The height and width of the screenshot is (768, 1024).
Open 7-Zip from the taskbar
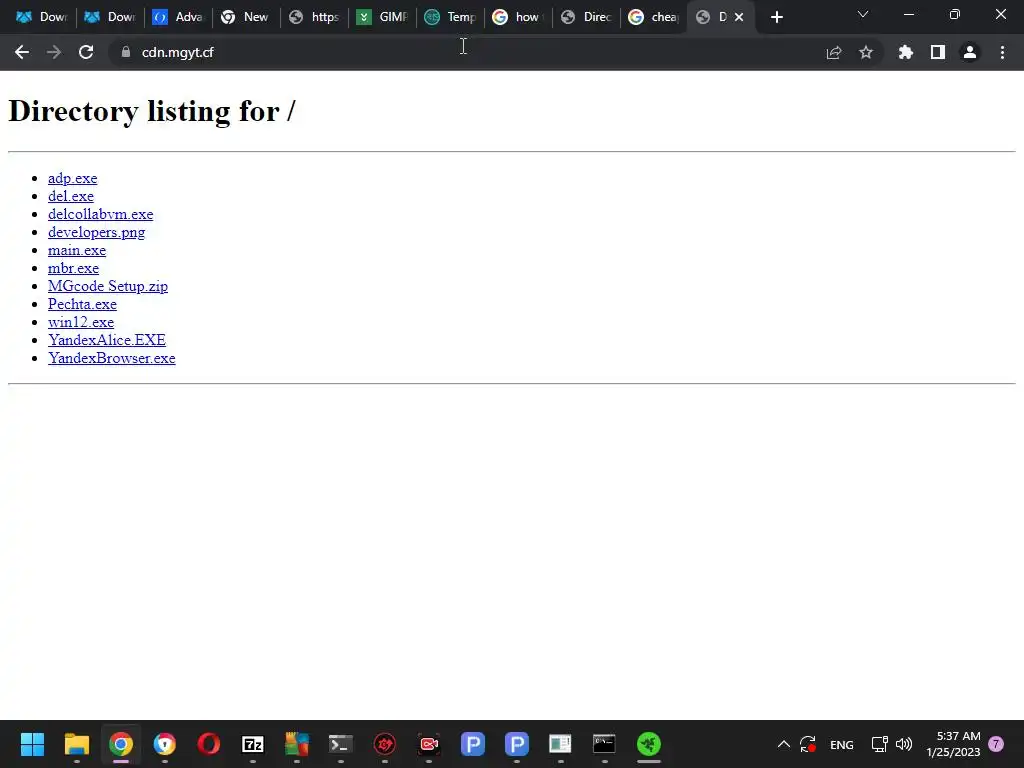(253, 744)
